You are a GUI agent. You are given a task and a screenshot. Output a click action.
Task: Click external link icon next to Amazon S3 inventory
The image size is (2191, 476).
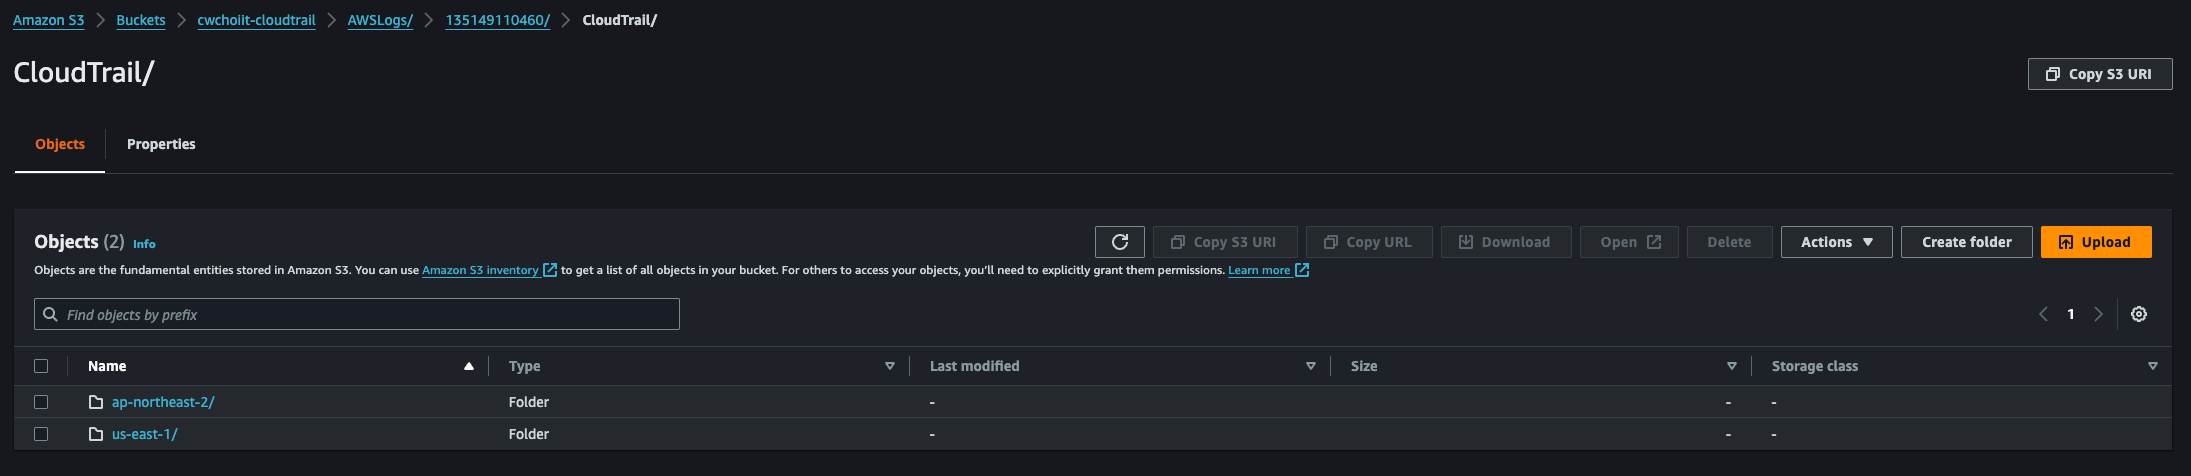click(x=549, y=270)
